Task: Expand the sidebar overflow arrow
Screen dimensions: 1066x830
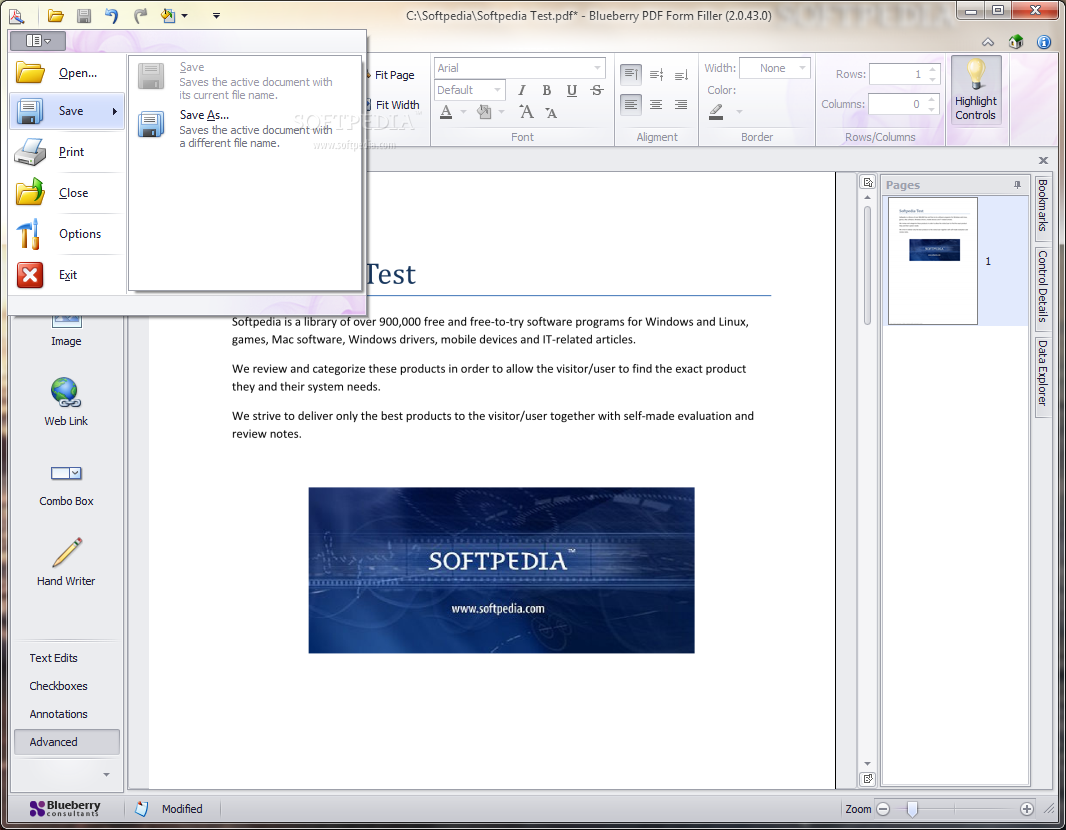Action: point(106,774)
